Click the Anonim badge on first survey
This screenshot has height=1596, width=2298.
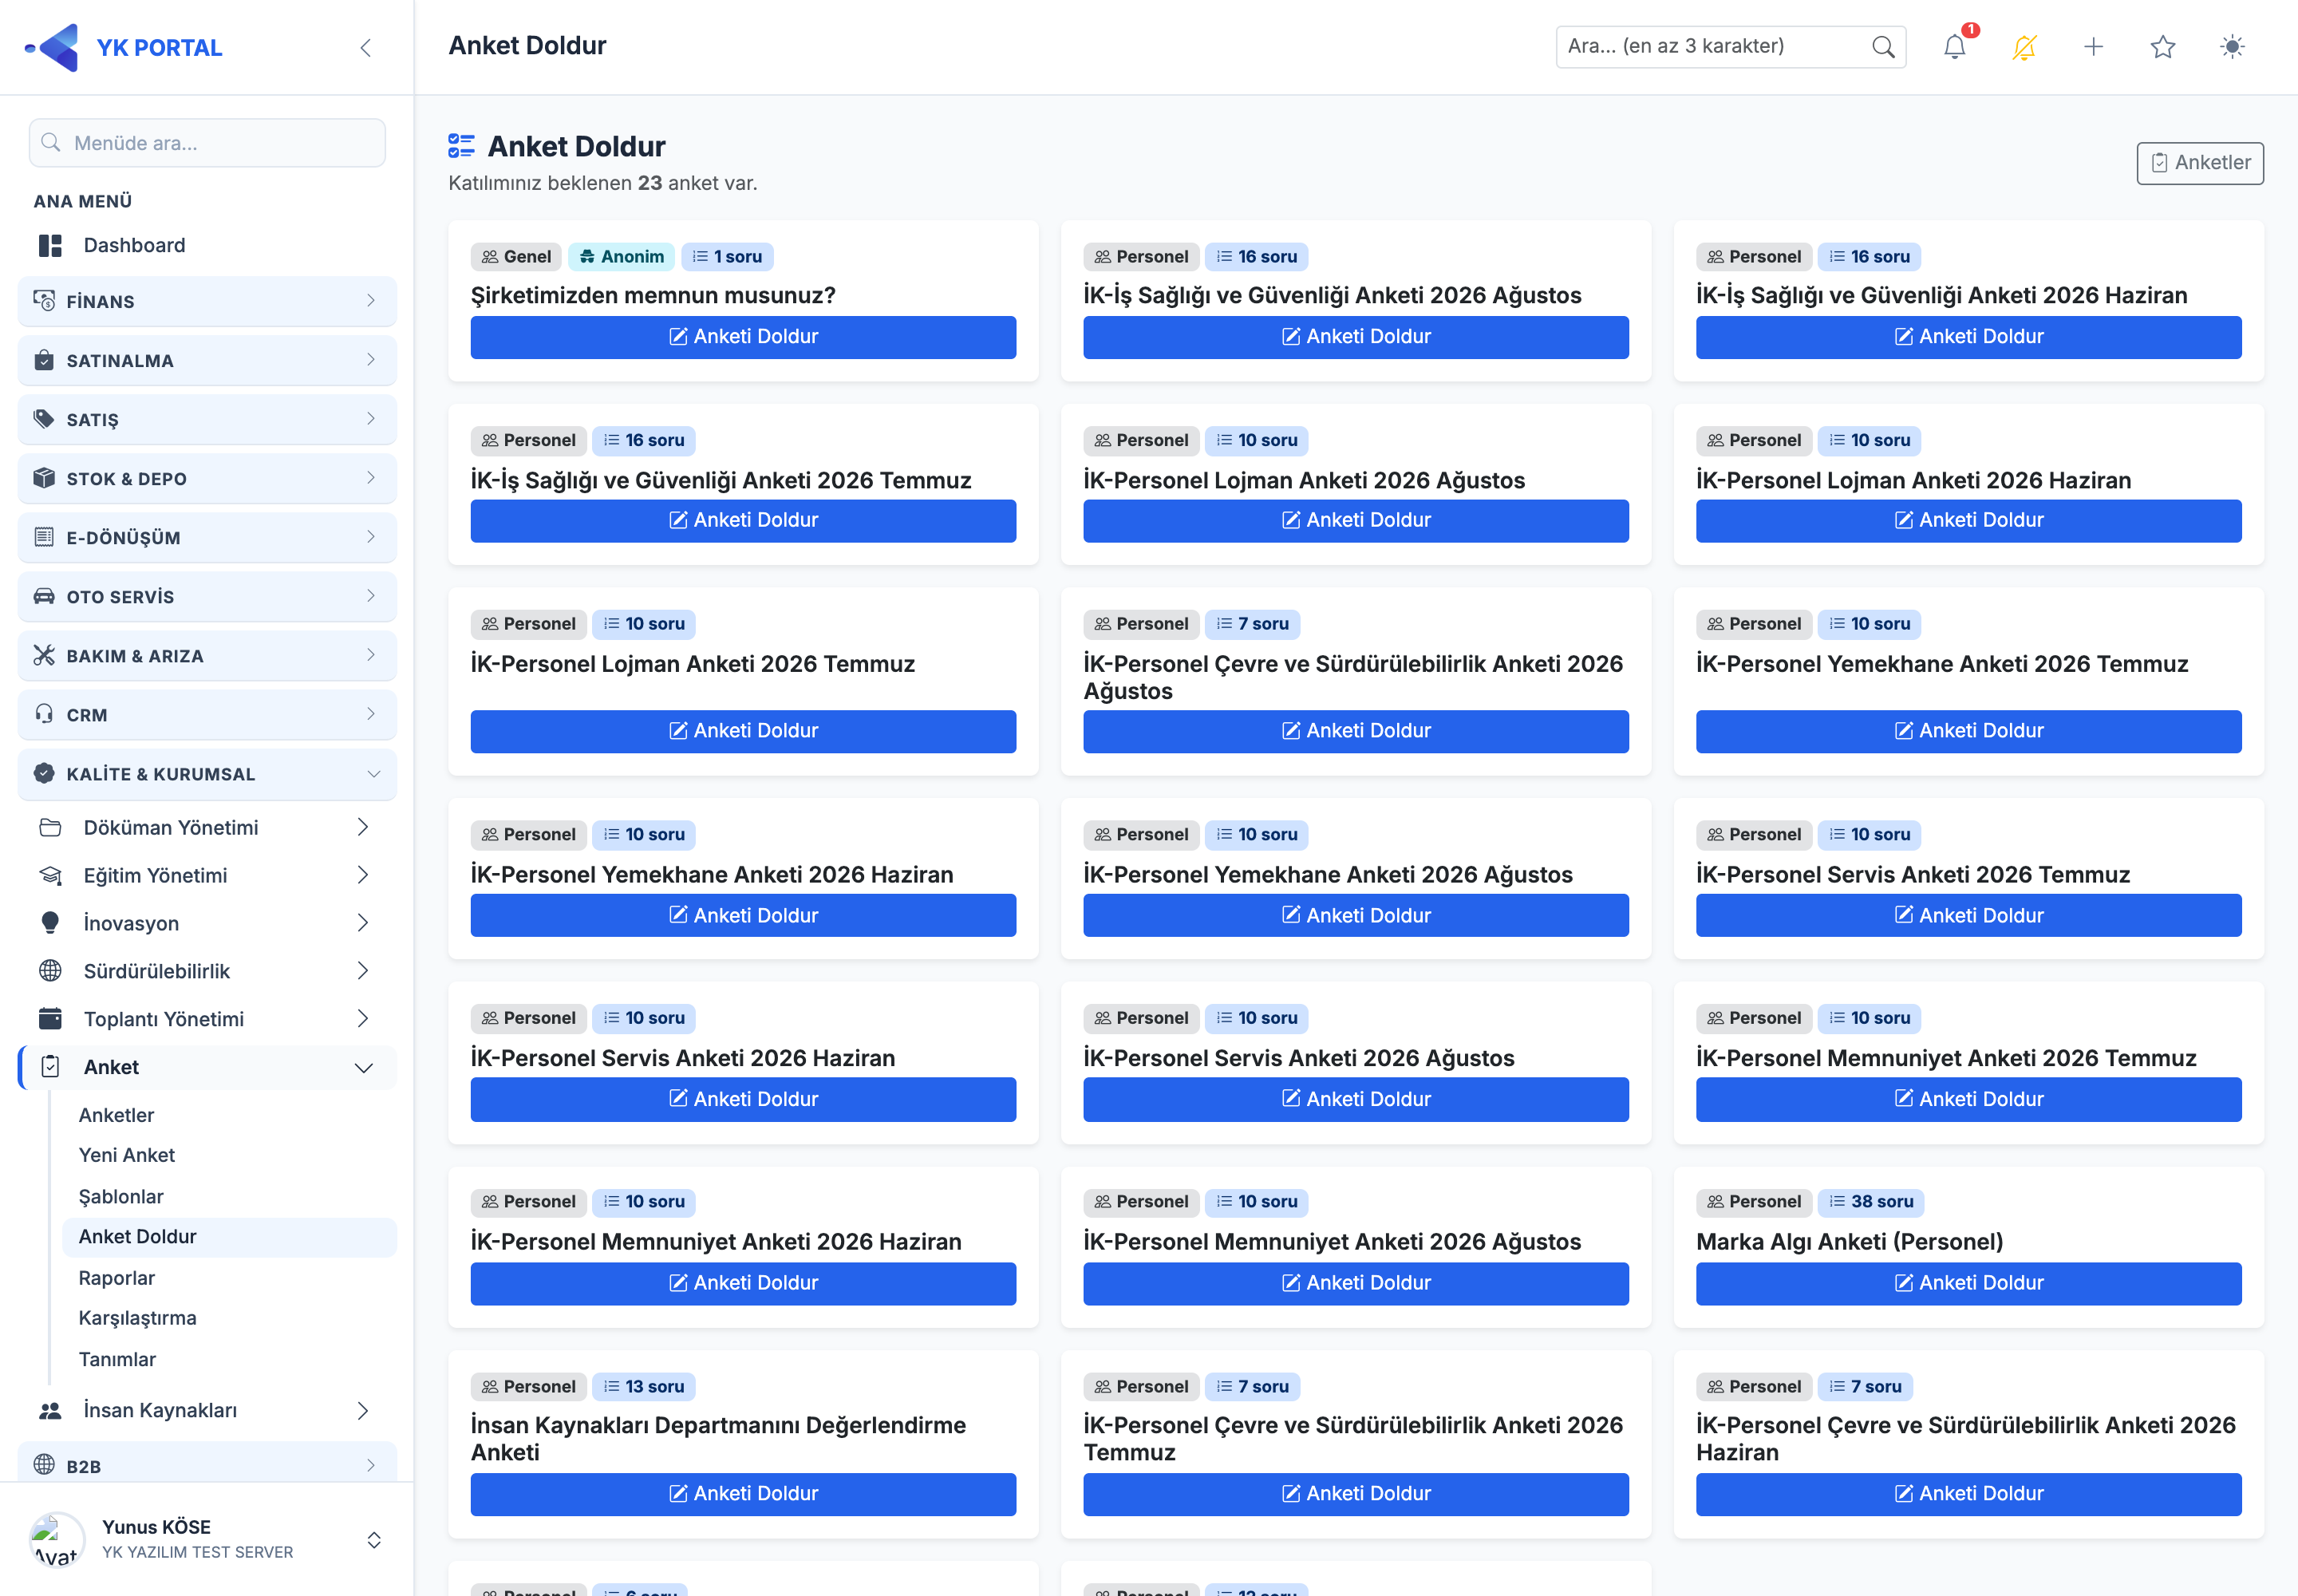pos(621,257)
